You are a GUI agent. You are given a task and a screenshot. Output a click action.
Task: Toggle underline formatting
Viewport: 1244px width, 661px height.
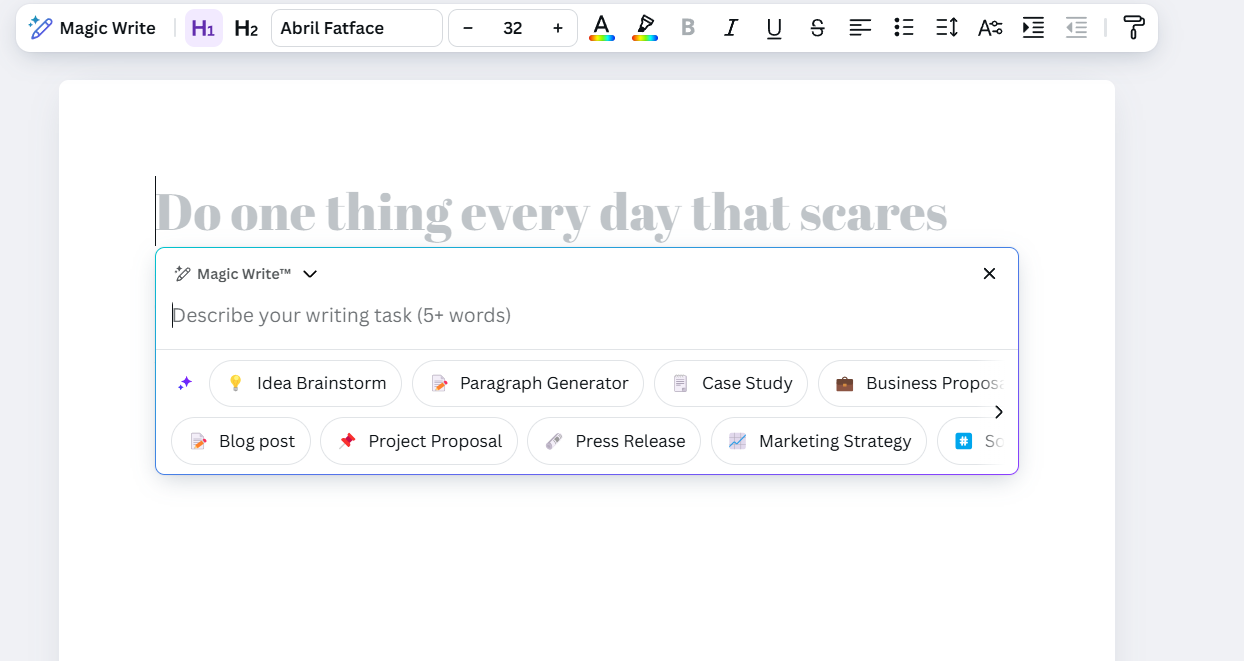774,28
